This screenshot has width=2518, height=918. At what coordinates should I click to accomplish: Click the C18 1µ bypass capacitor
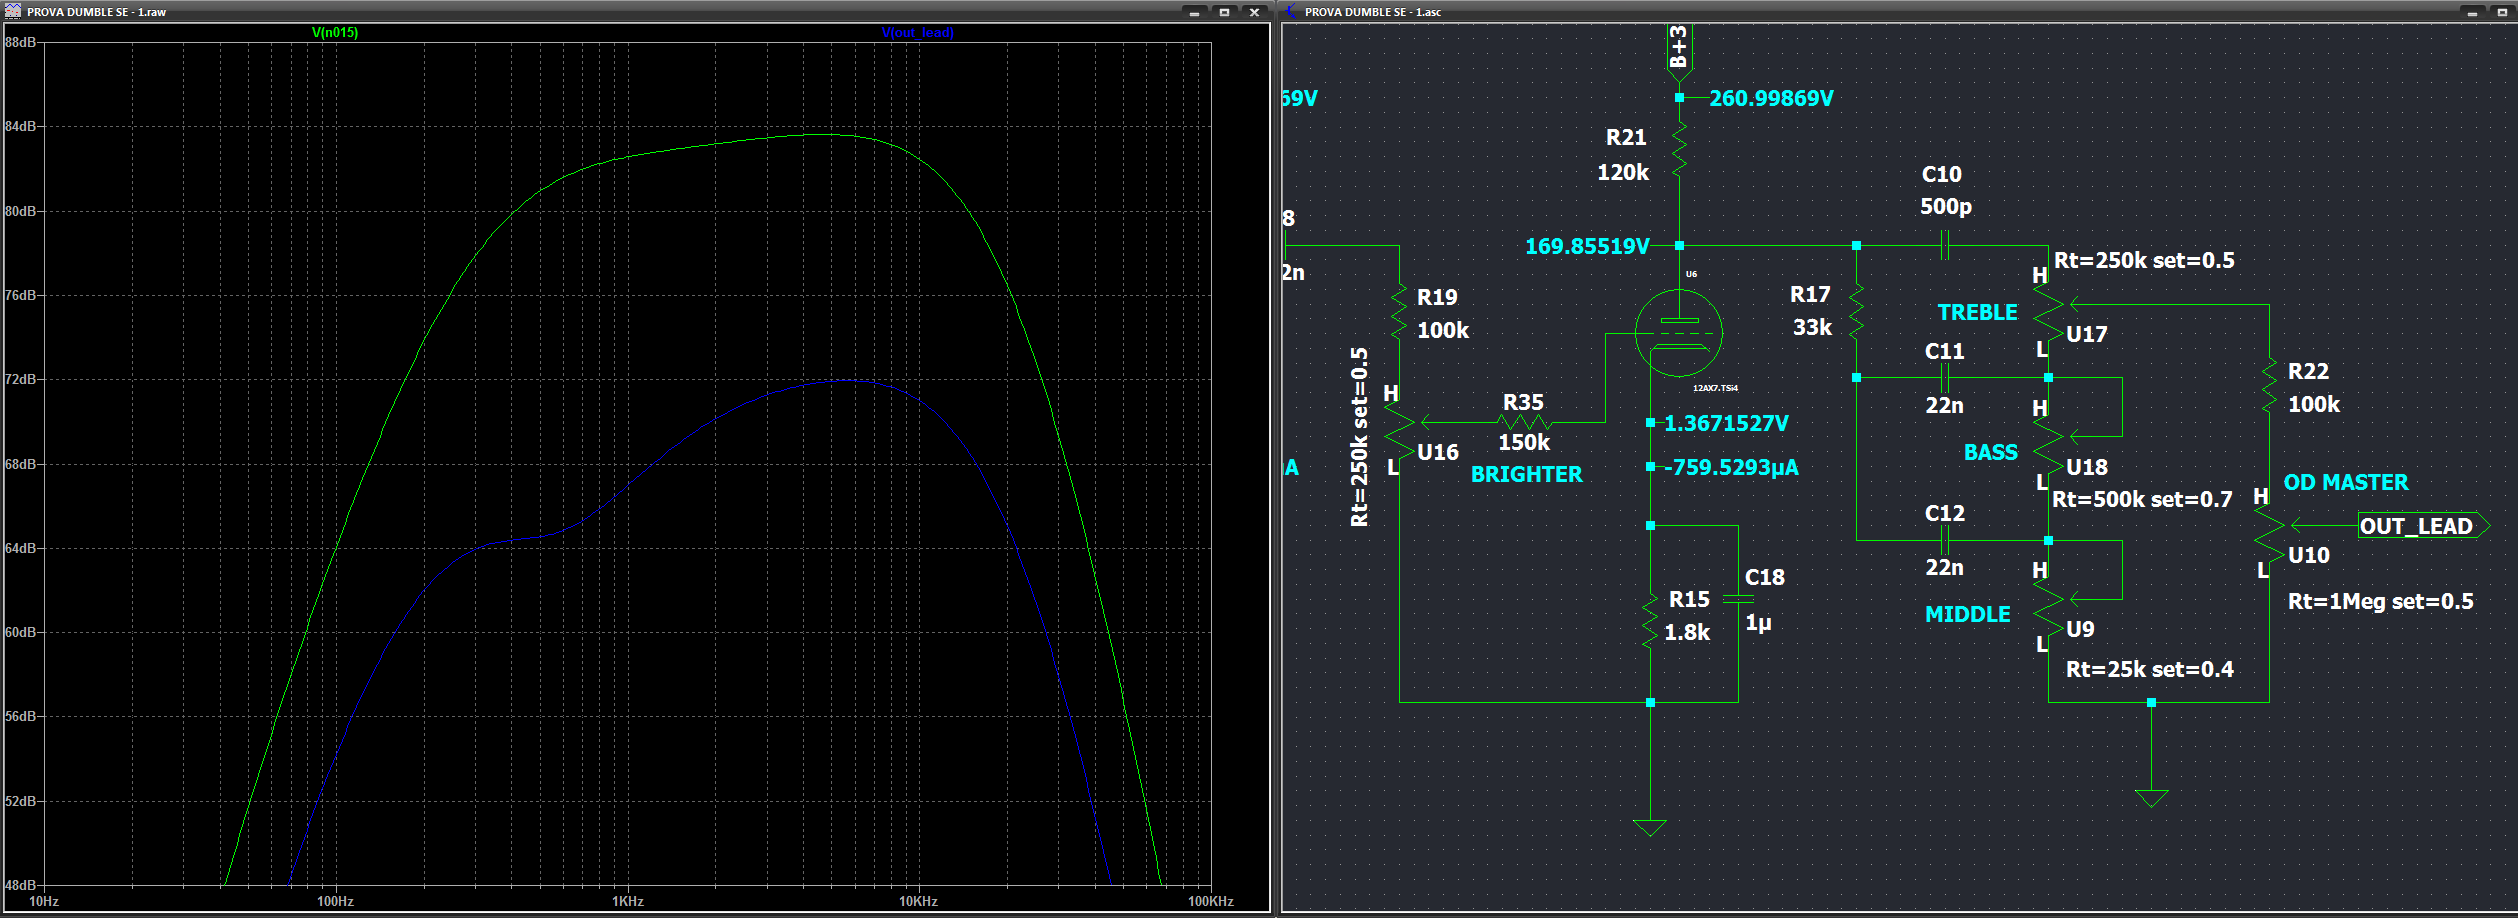pyautogui.click(x=1739, y=599)
